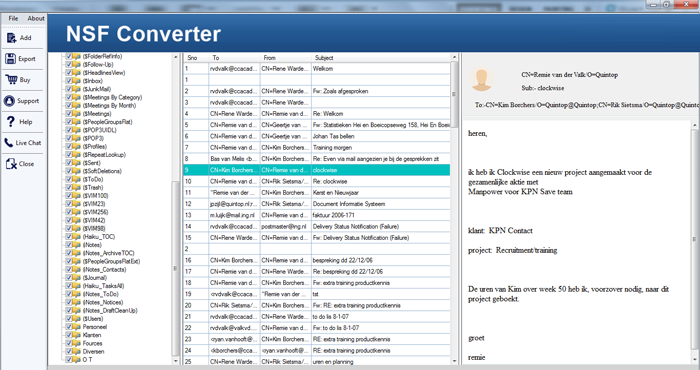Click the ($Trash) folder icon
The height and width of the screenshot is (370, 700).
click(77, 187)
